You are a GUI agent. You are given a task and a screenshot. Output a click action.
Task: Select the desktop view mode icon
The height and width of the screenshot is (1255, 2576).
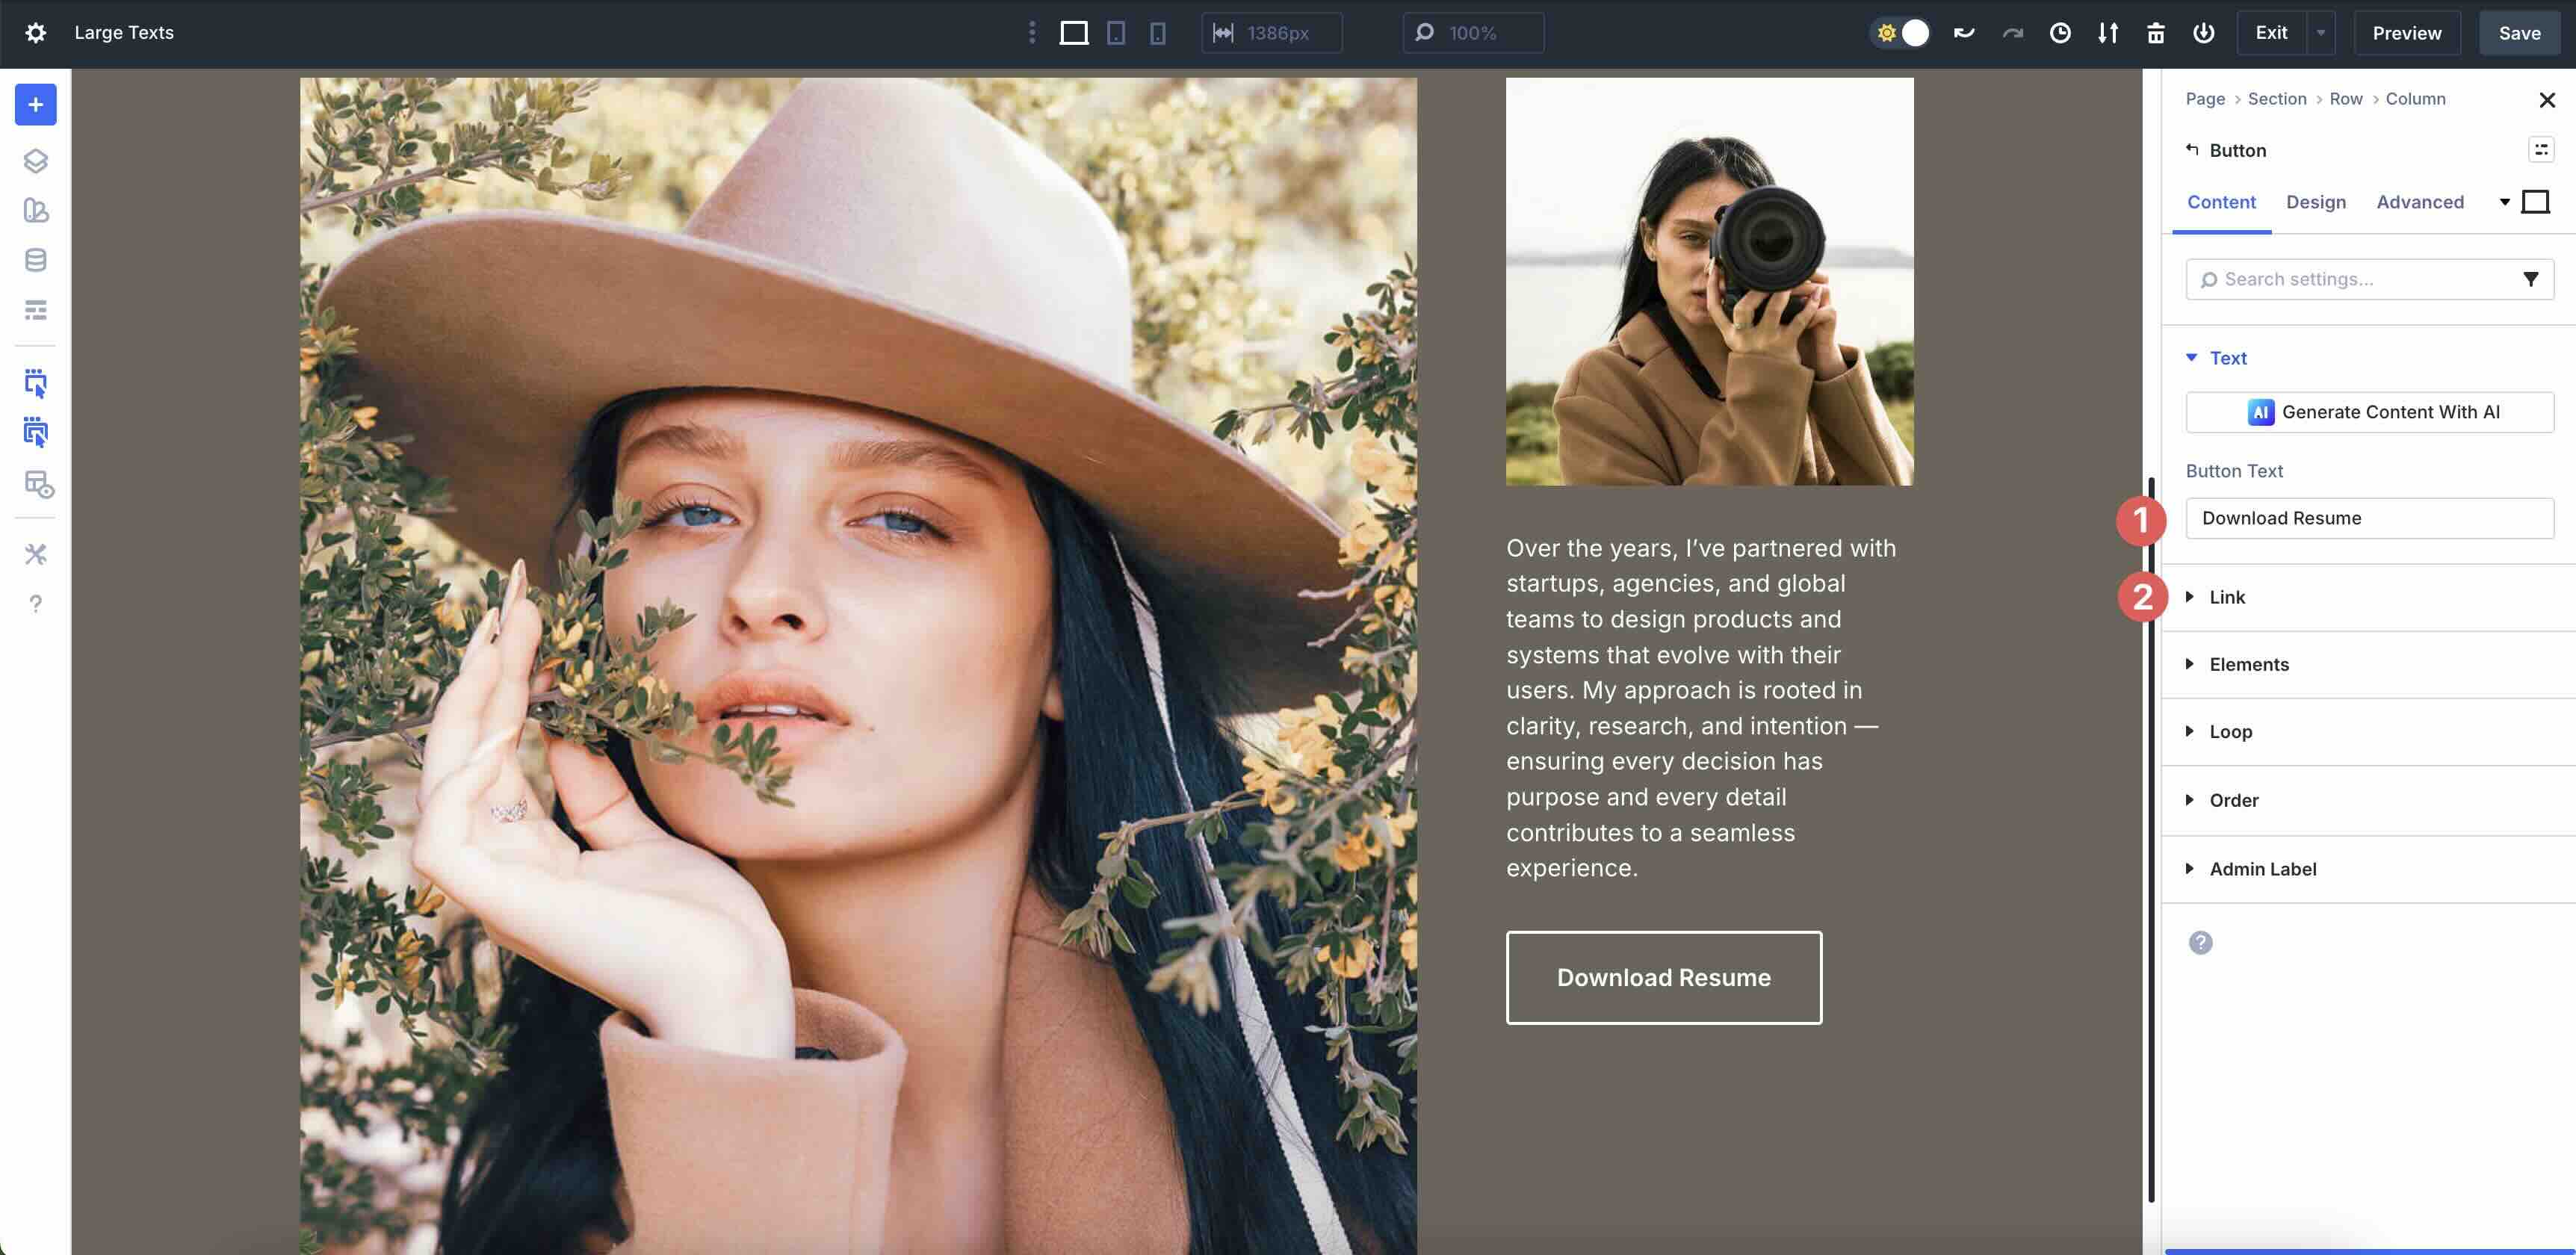tap(1073, 33)
